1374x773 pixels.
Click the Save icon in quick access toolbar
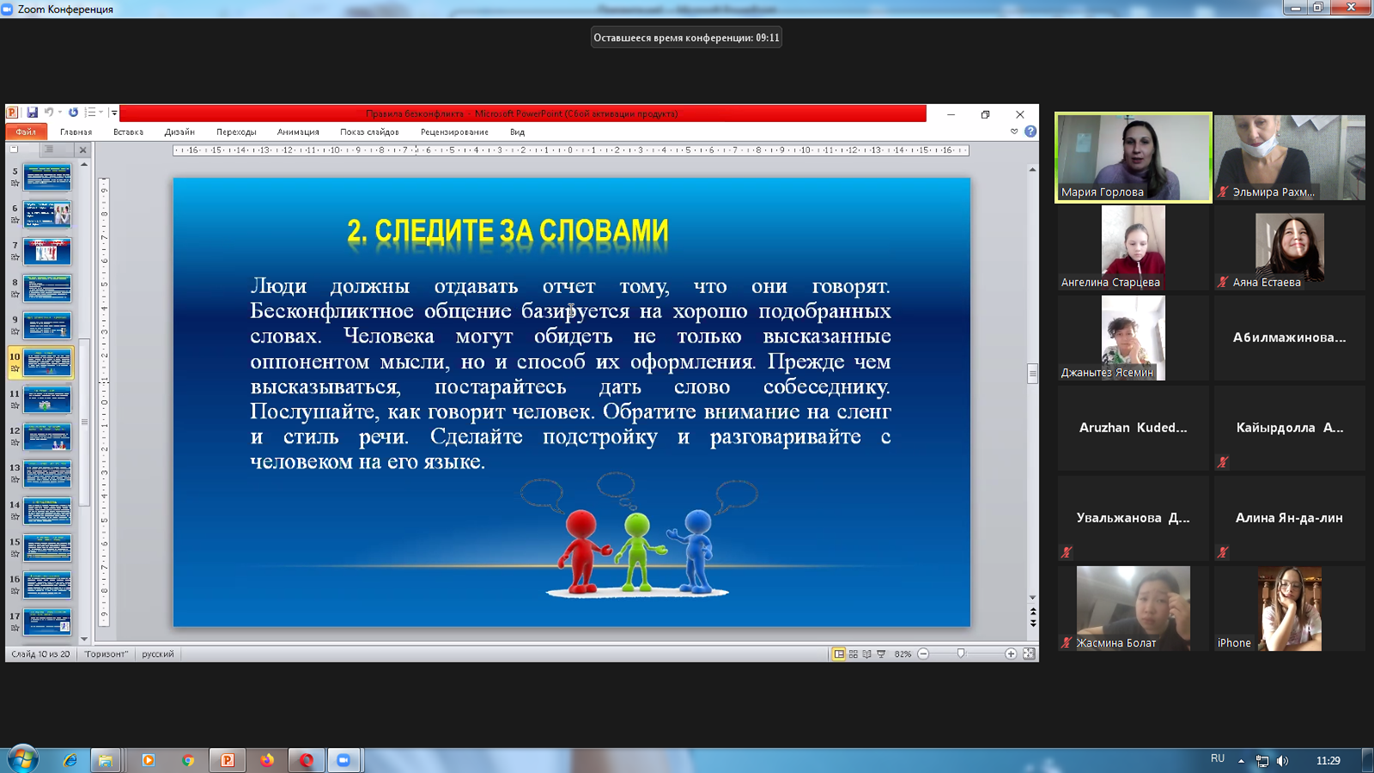coord(32,113)
